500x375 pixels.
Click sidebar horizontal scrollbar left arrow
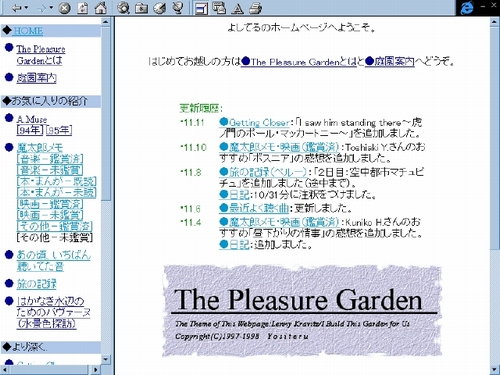(x=4, y=370)
